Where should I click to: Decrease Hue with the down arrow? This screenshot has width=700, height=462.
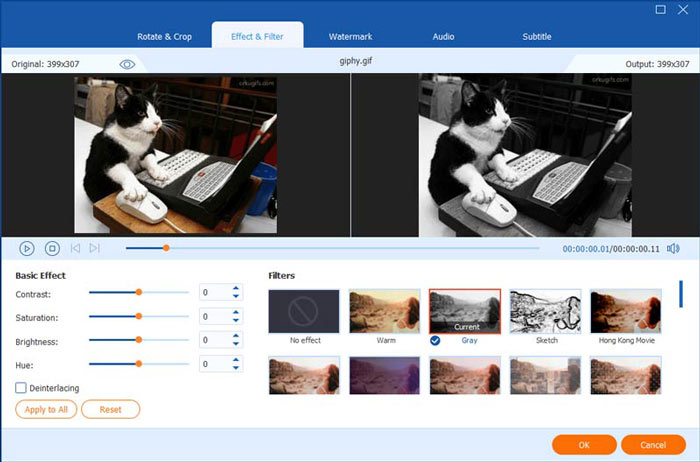[236, 368]
